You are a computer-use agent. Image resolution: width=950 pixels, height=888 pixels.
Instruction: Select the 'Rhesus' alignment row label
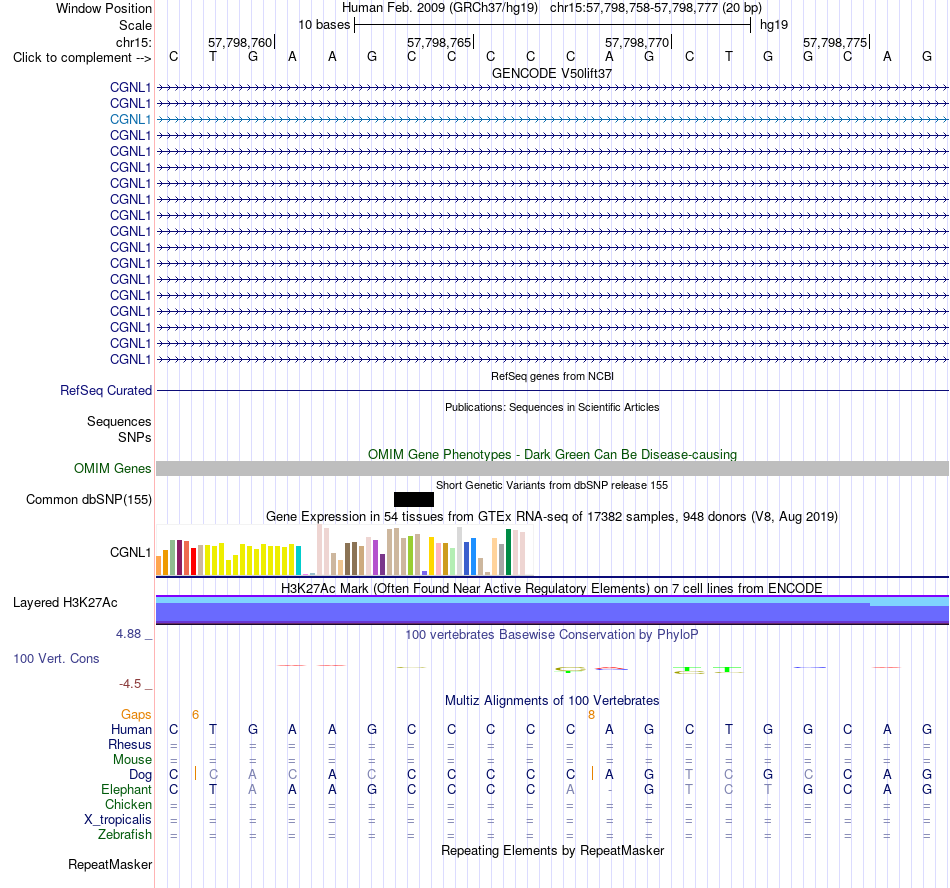[130, 744]
